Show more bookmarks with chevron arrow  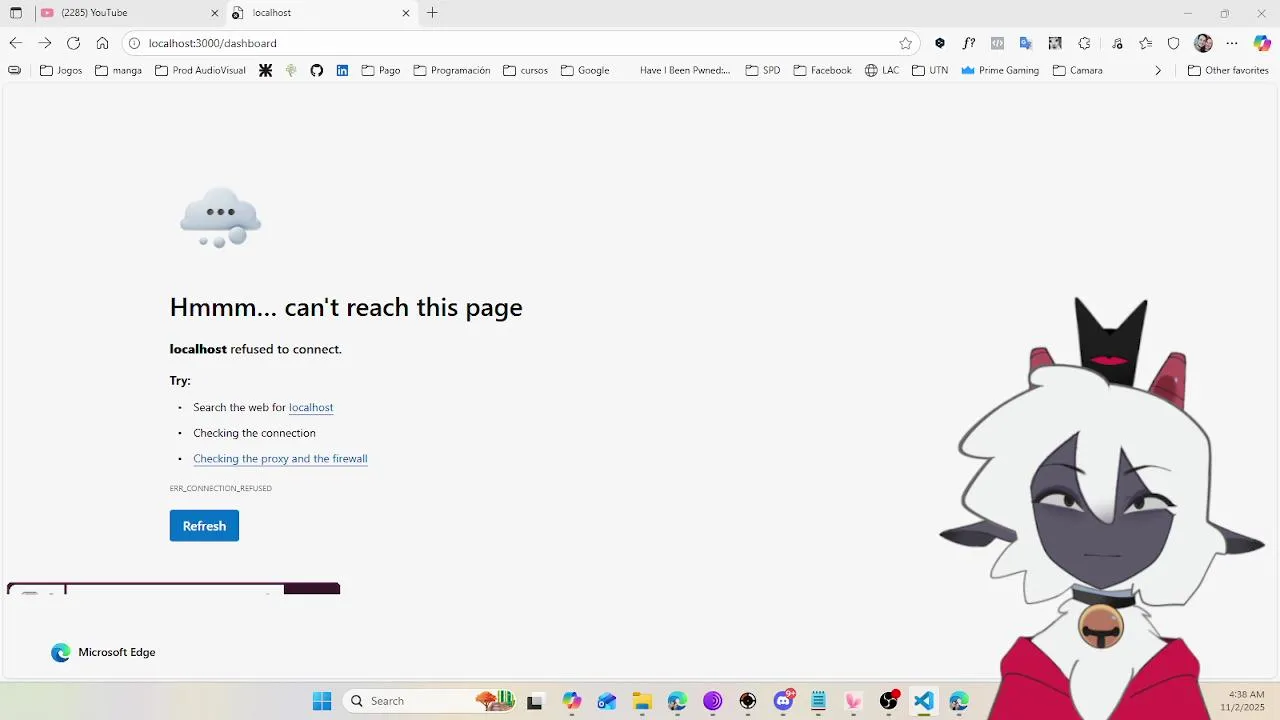pos(1158,70)
